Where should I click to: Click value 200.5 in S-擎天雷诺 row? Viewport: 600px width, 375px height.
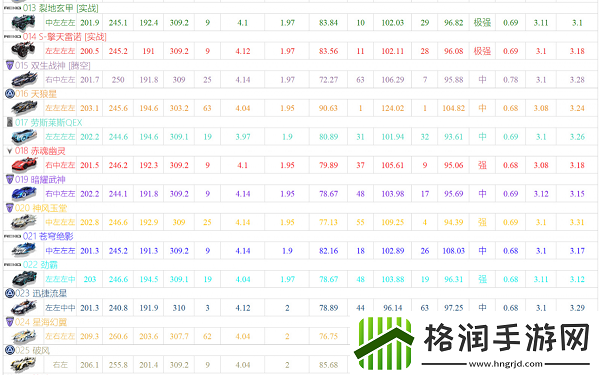pos(90,51)
